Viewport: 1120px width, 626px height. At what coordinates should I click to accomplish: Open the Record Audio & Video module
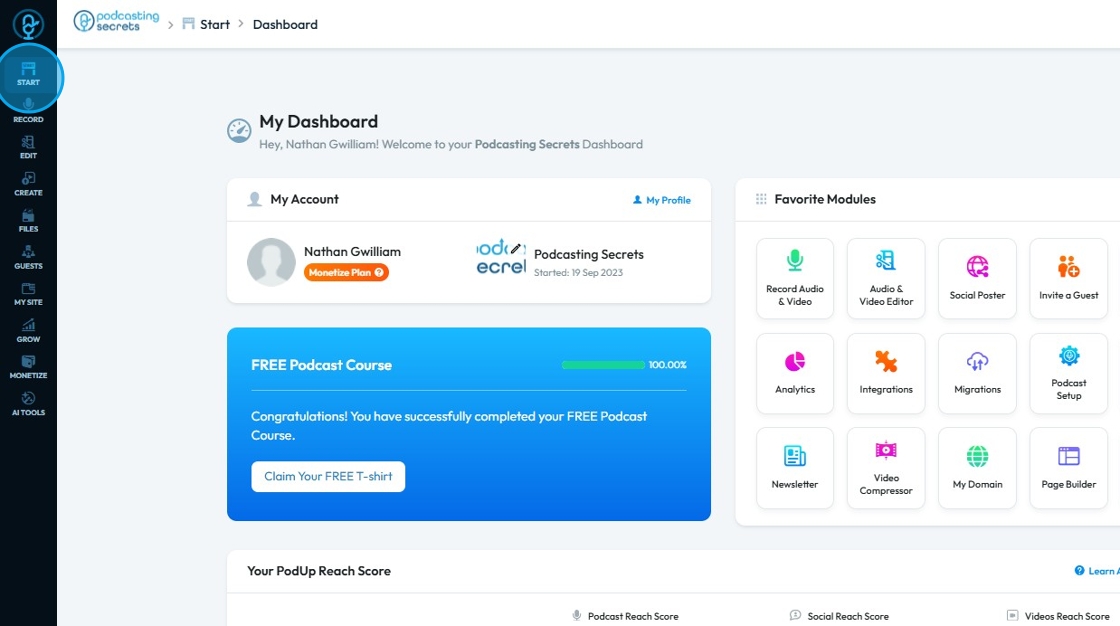point(795,278)
